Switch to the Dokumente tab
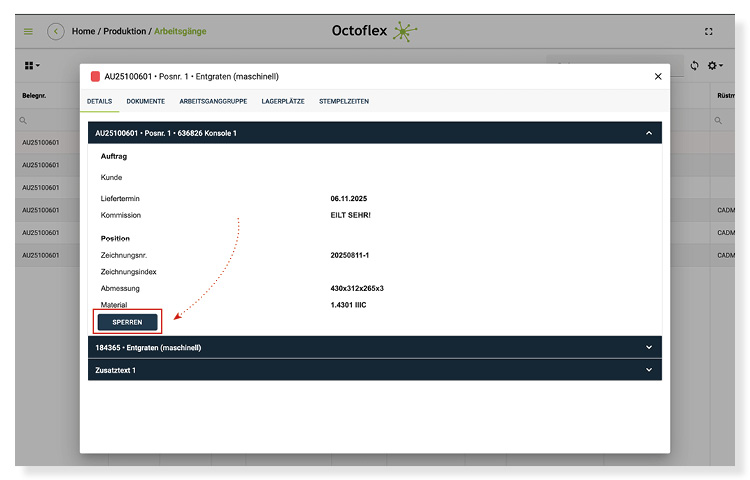 pos(145,101)
